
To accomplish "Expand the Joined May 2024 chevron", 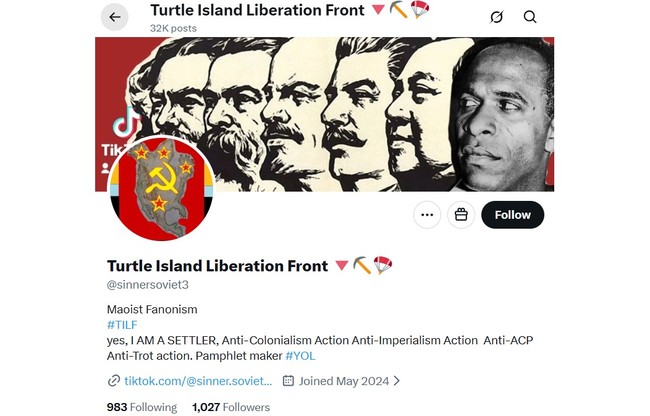I will [x=397, y=381].
